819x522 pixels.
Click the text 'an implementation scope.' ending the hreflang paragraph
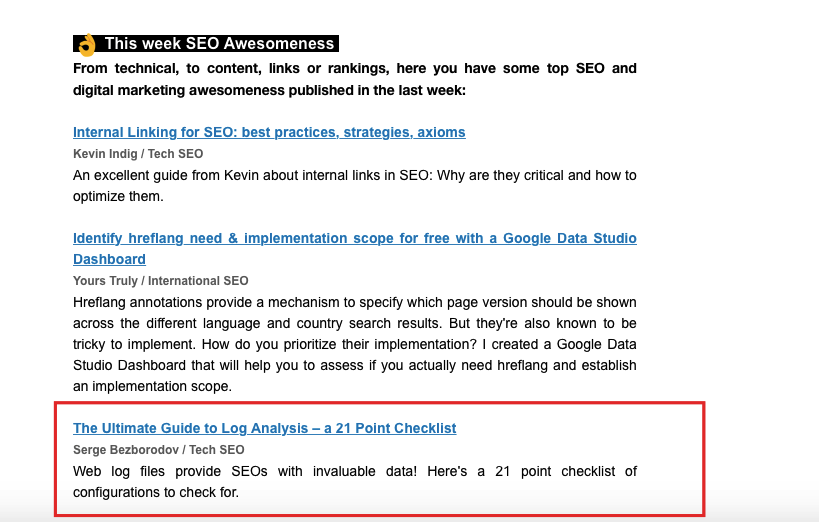(152, 386)
